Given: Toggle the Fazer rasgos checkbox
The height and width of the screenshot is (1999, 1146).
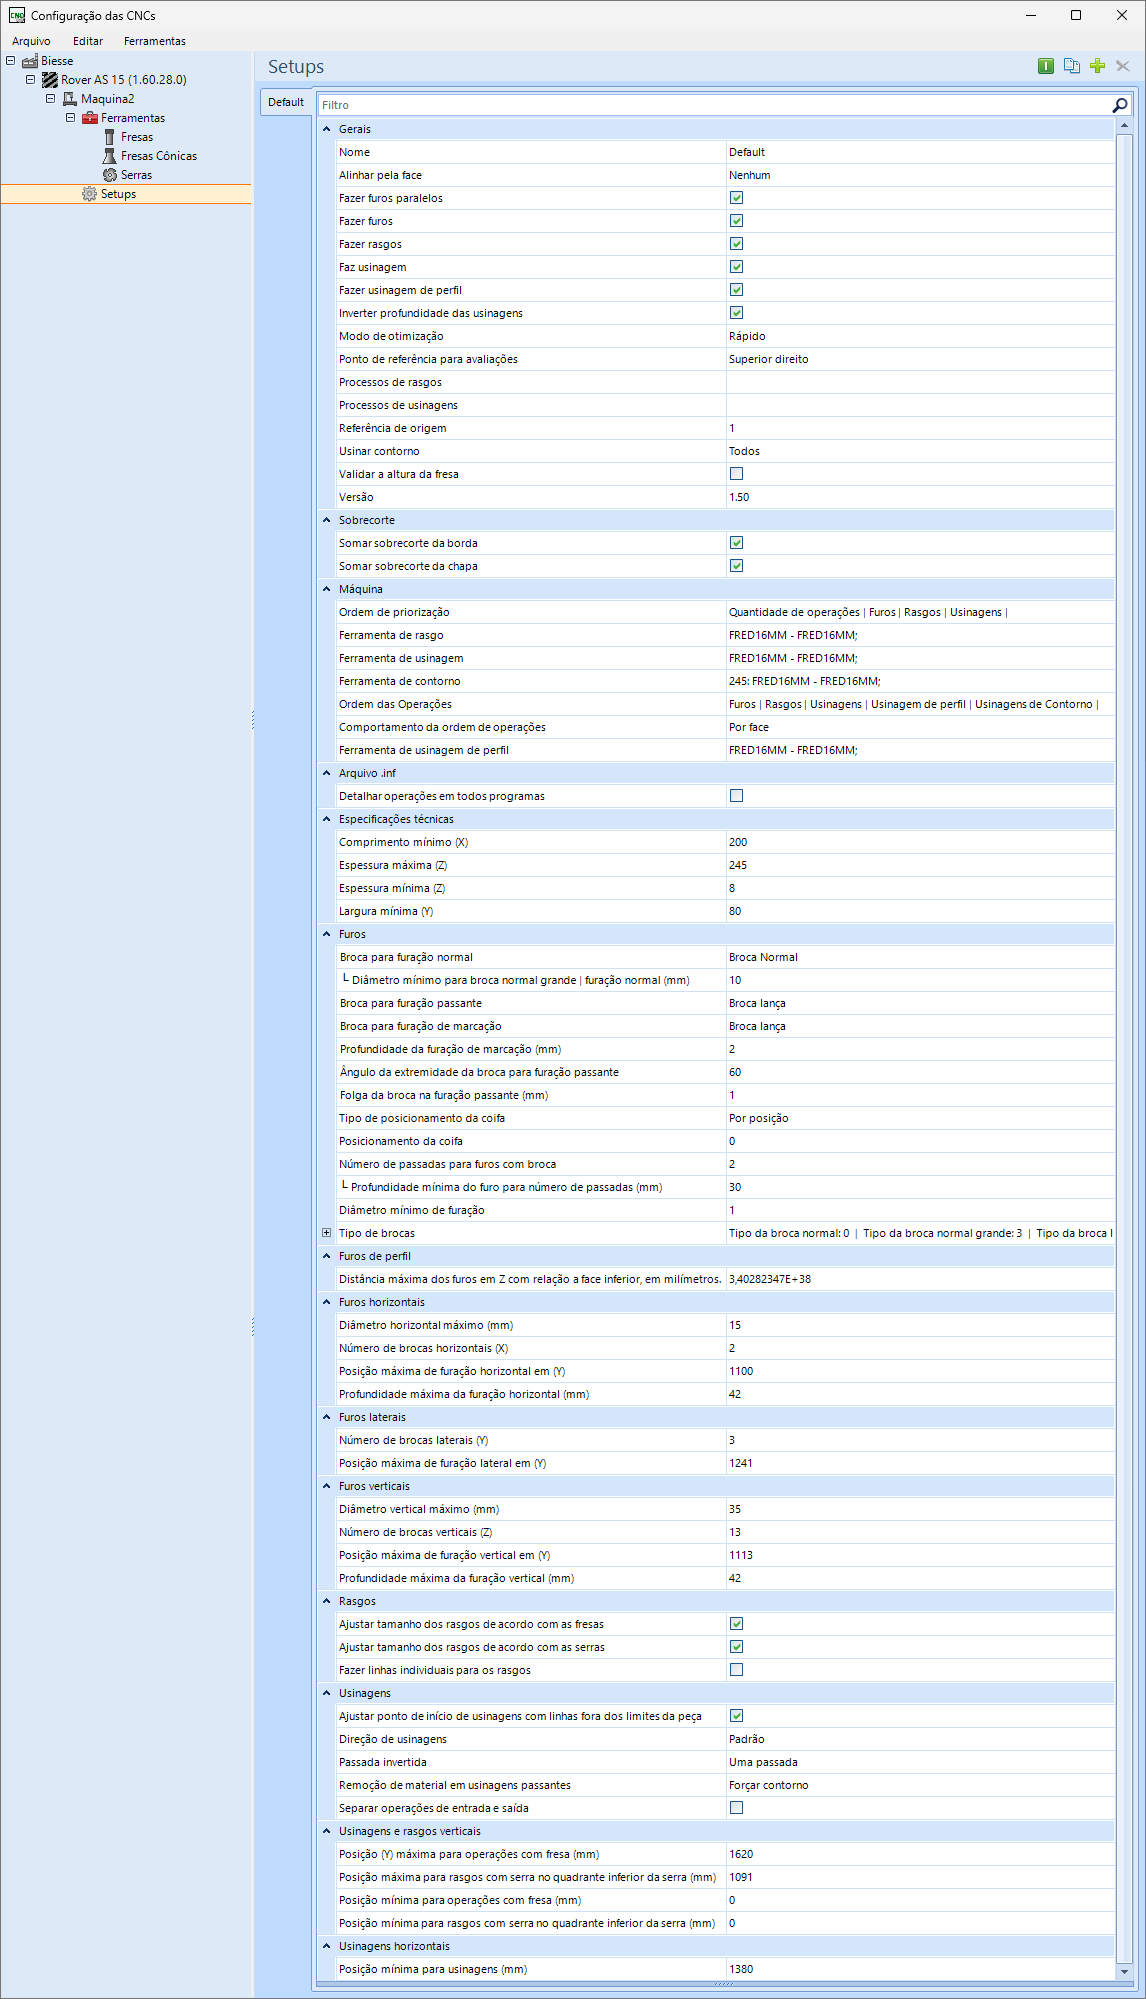Looking at the screenshot, I should click(x=736, y=244).
